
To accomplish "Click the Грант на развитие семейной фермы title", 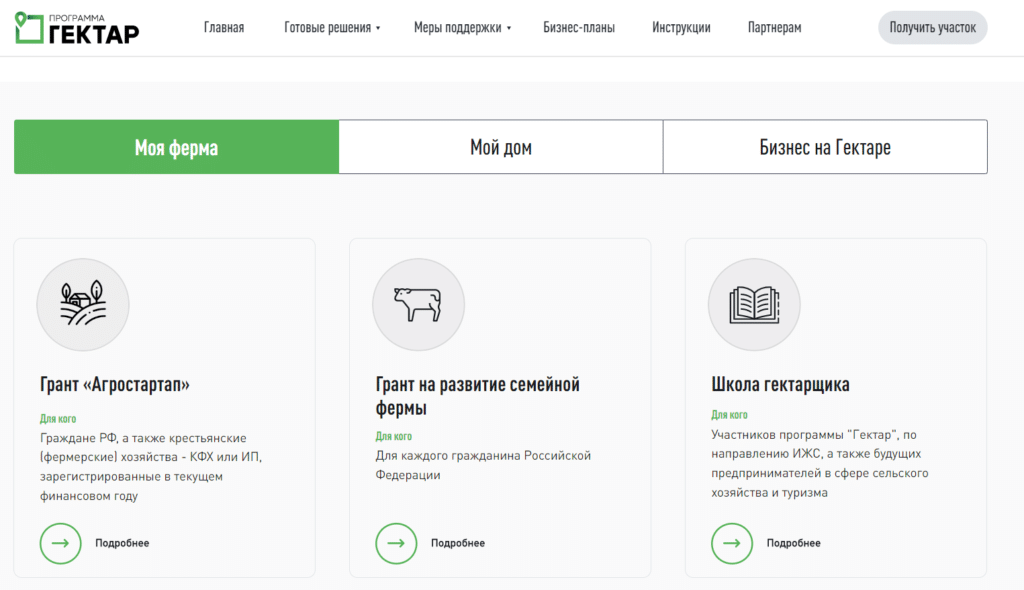I will point(477,396).
